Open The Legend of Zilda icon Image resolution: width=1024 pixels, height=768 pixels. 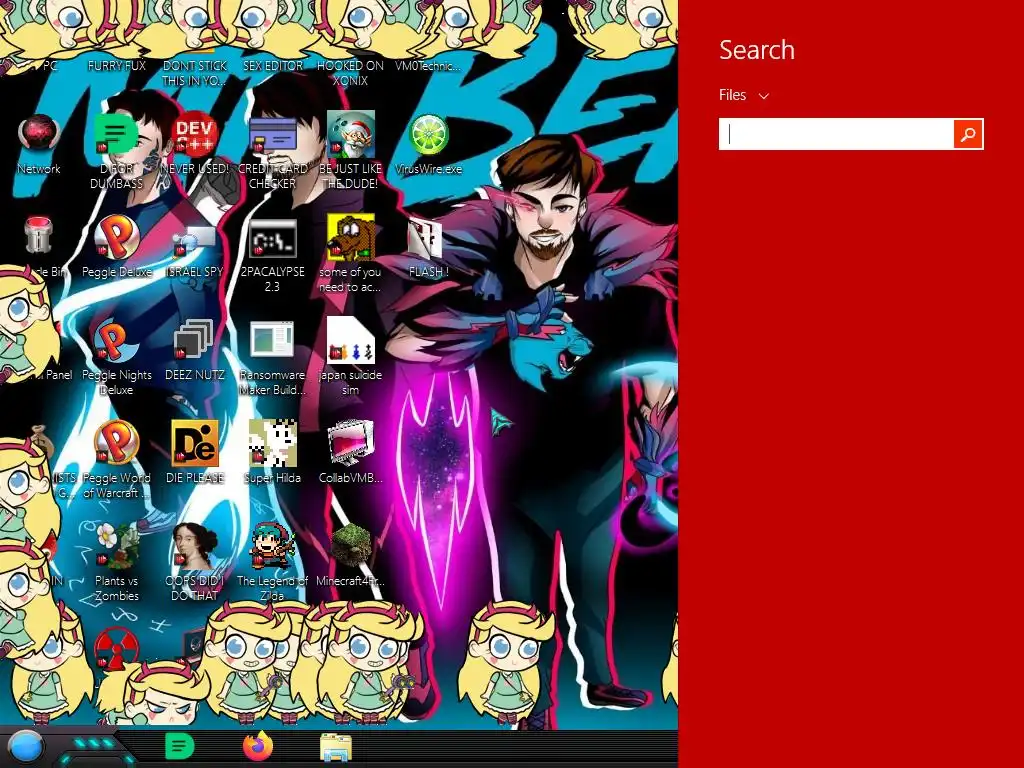tap(272, 546)
